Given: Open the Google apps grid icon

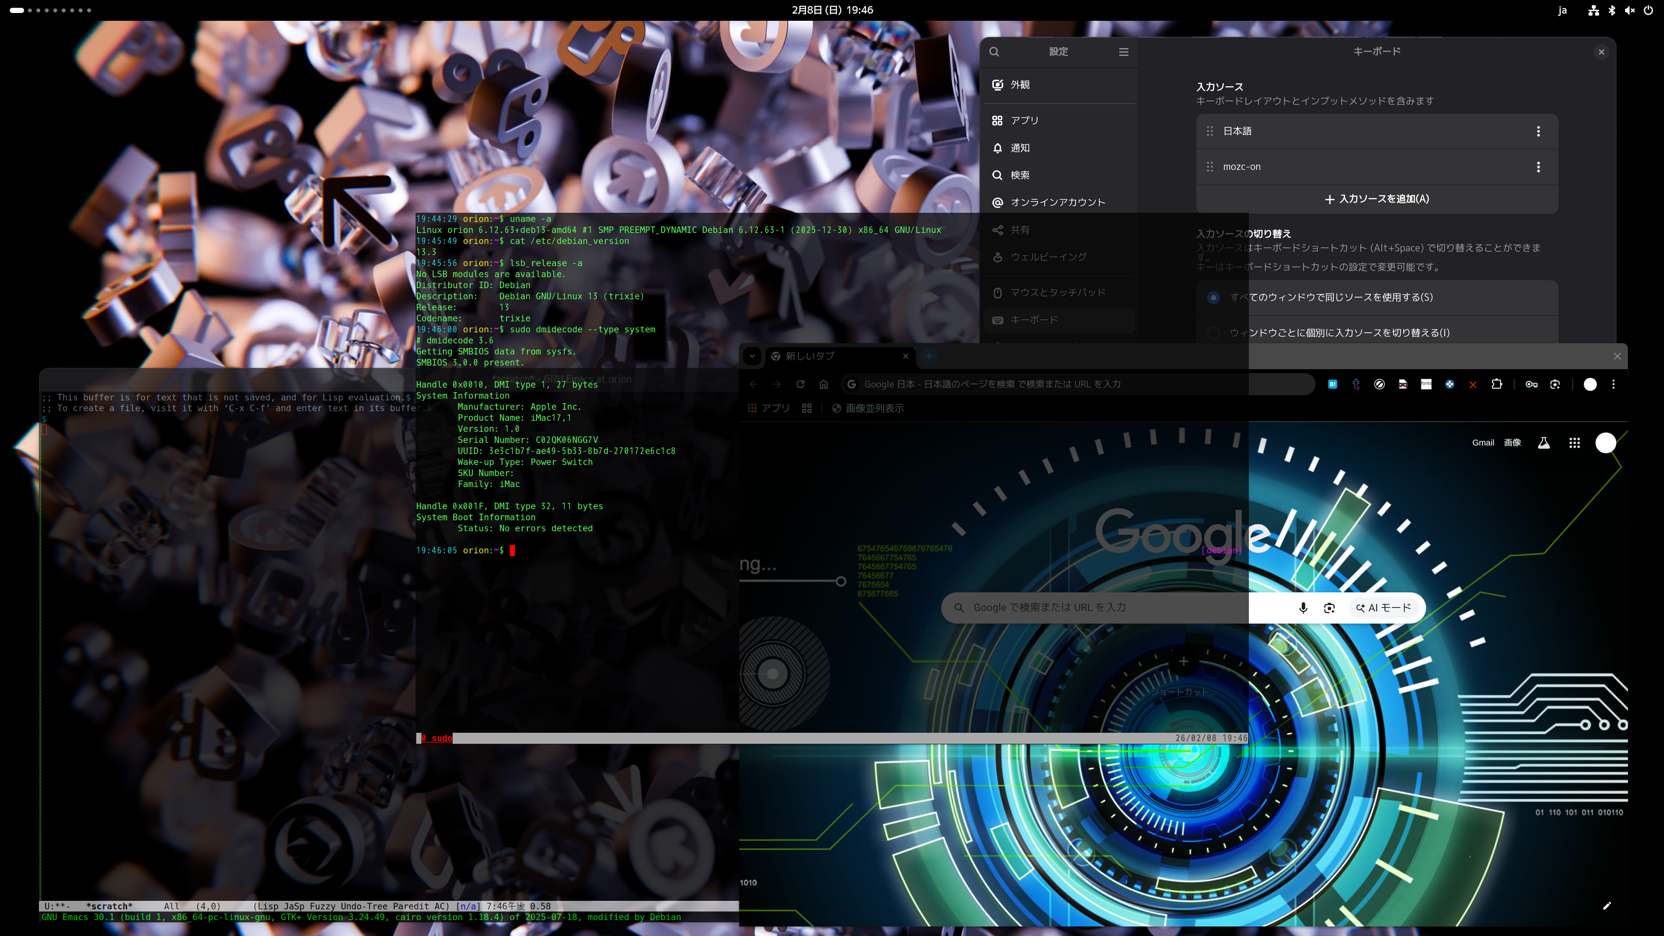Looking at the screenshot, I should [x=1574, y=443].
